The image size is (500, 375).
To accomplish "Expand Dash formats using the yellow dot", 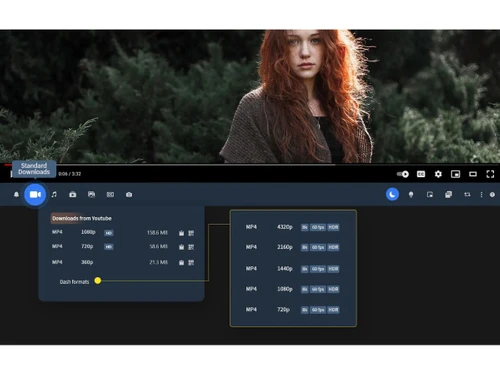I will point(98,281).
